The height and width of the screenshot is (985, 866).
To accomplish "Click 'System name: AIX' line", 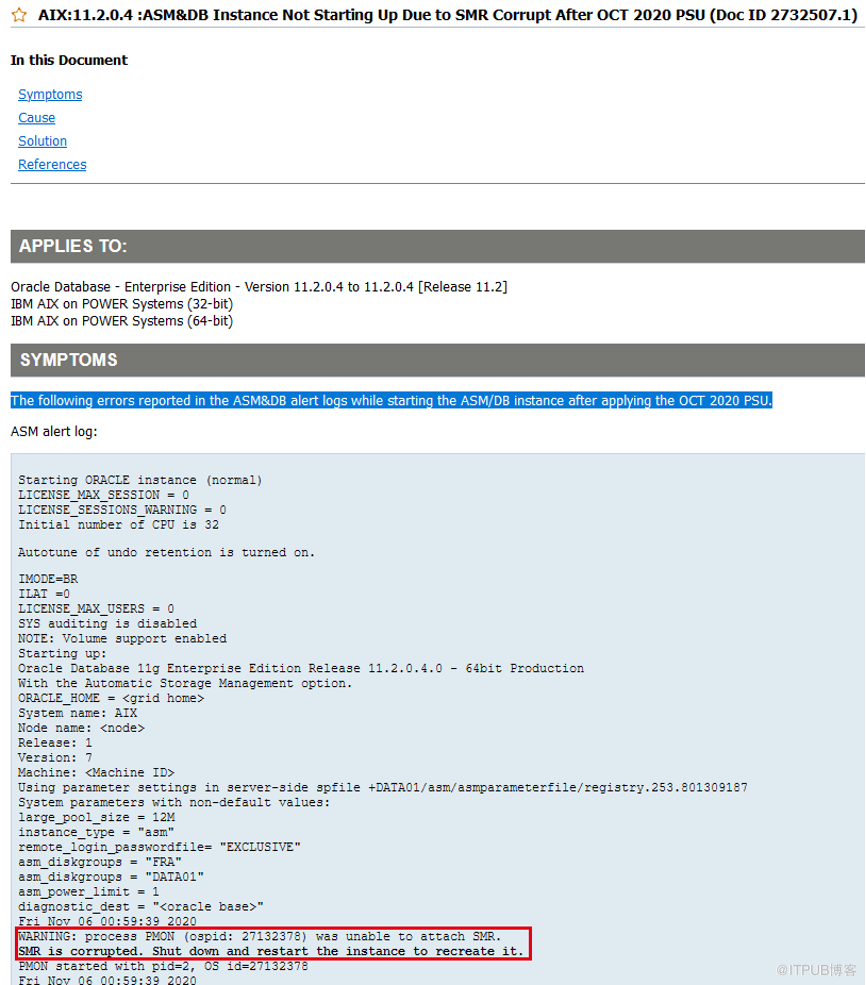I will (x=78, y=714).
